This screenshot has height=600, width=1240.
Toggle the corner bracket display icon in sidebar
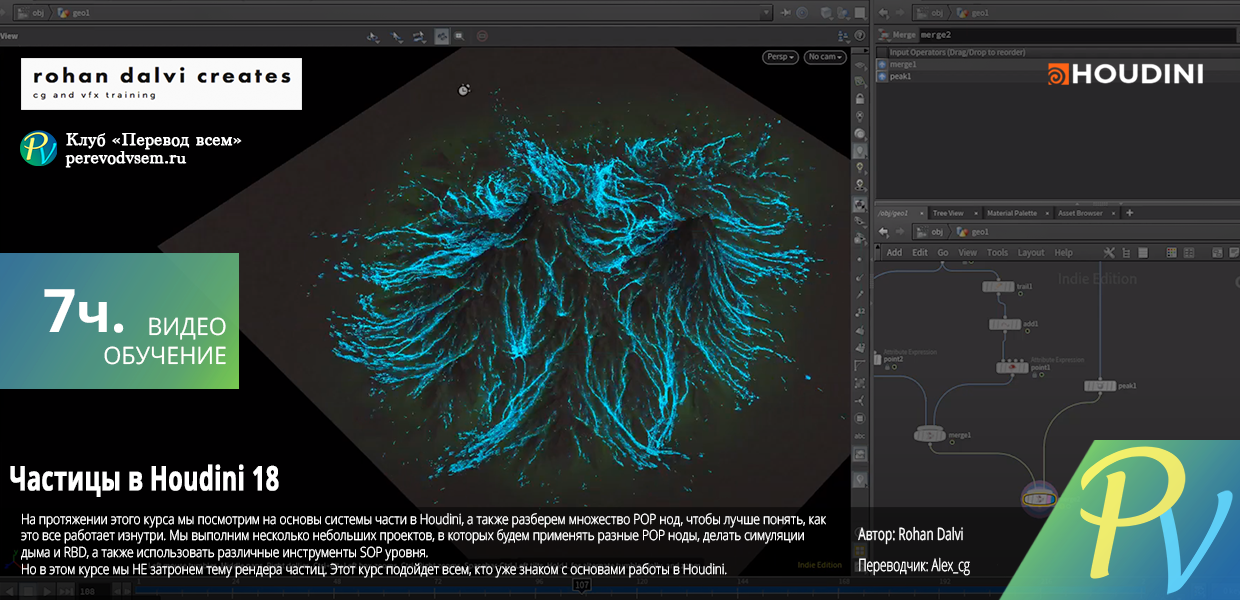[859, 365]
